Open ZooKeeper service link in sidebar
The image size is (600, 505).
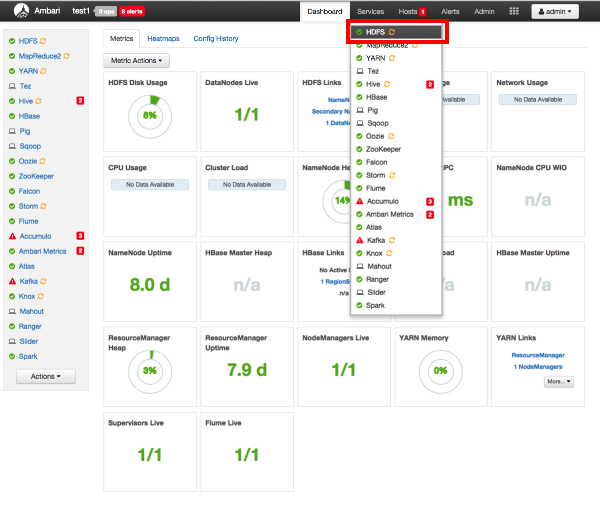point(36,176)
